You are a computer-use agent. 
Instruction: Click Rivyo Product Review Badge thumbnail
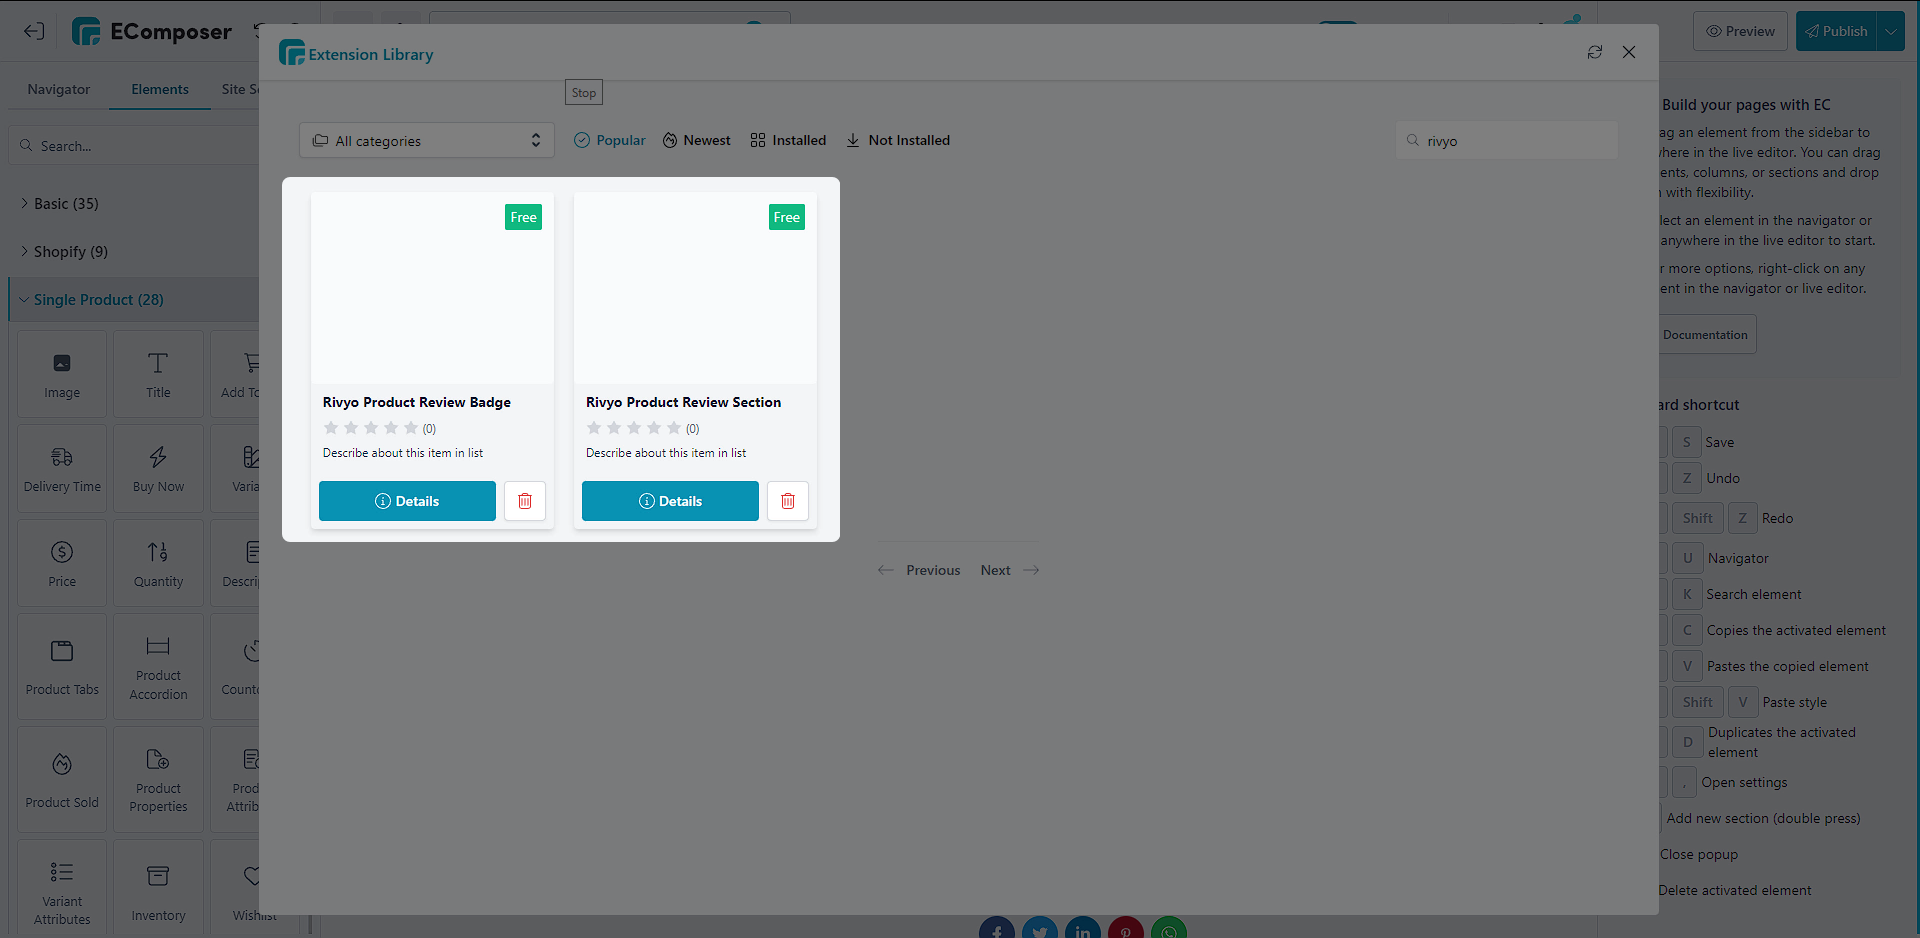click(x=432, y=288)
